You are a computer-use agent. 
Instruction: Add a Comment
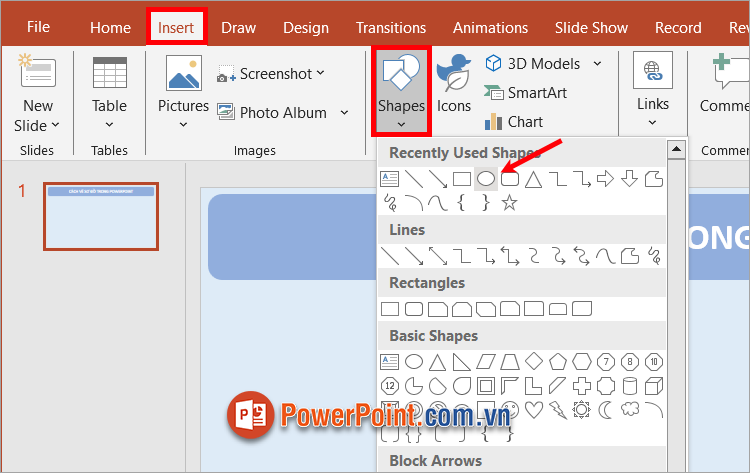point(724,84)
